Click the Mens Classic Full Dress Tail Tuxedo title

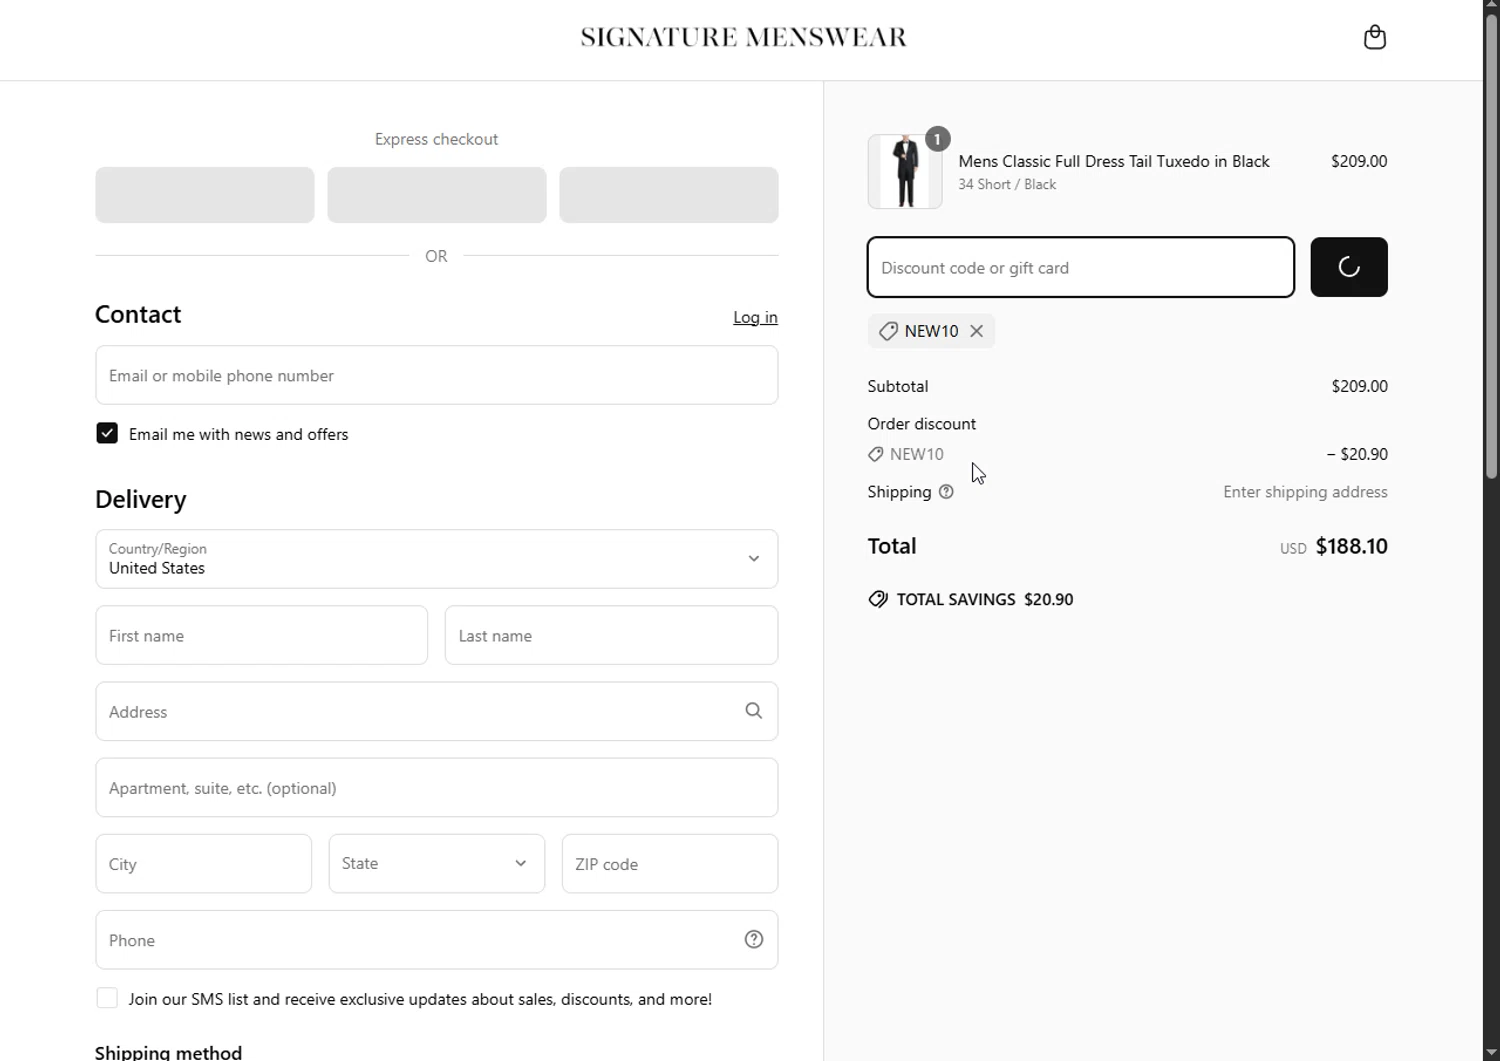pyautogui.click(x=1114, y=161)
